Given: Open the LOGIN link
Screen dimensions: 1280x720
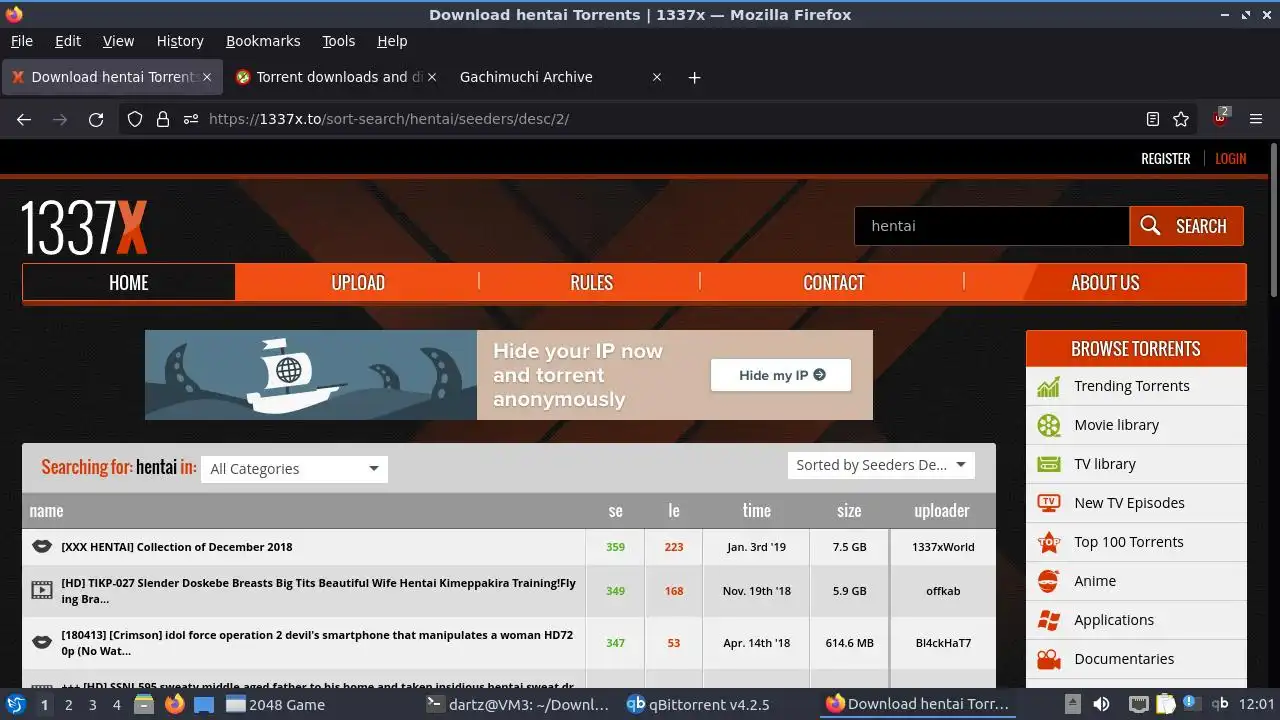Looking at the screenshot, I should tap(1231, 158).
